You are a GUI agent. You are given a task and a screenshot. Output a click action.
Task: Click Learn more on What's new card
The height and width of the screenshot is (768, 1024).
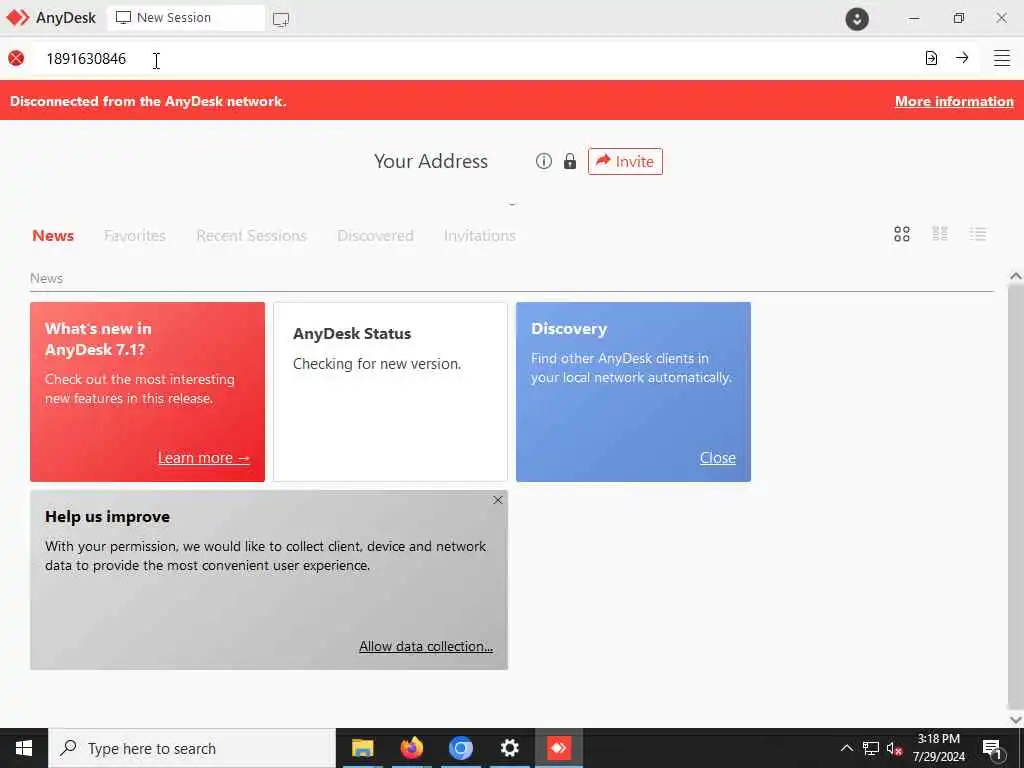(x=204, y=458)
